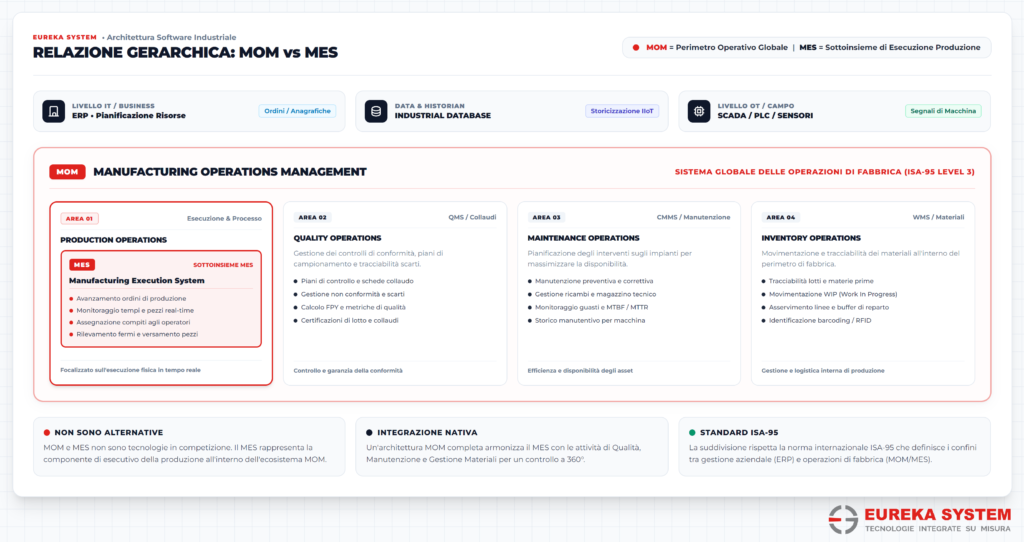
Task: Click the Eureka System logo mark
Action: click(843, 520)
